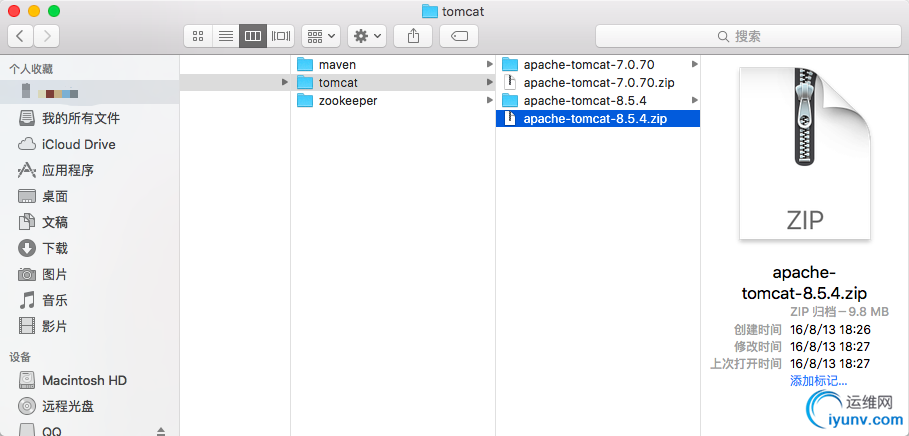This screenshot has height=436, width=909.
Task: Expand the zookeeper folder arrow
Action: (490, 100)
